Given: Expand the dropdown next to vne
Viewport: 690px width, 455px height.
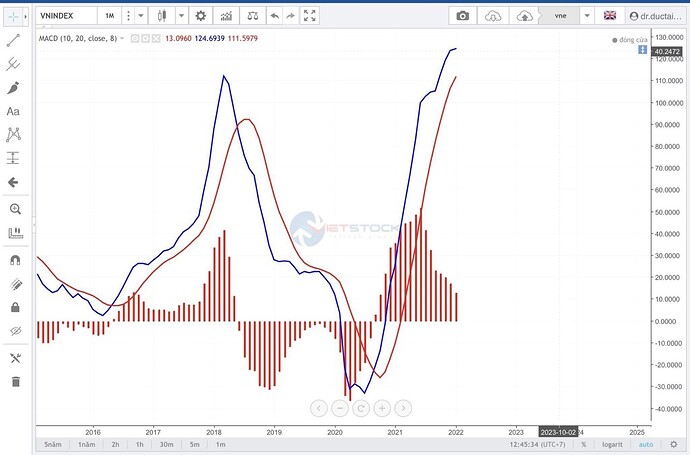Looking at the screenshot, I should pos(587,16).
